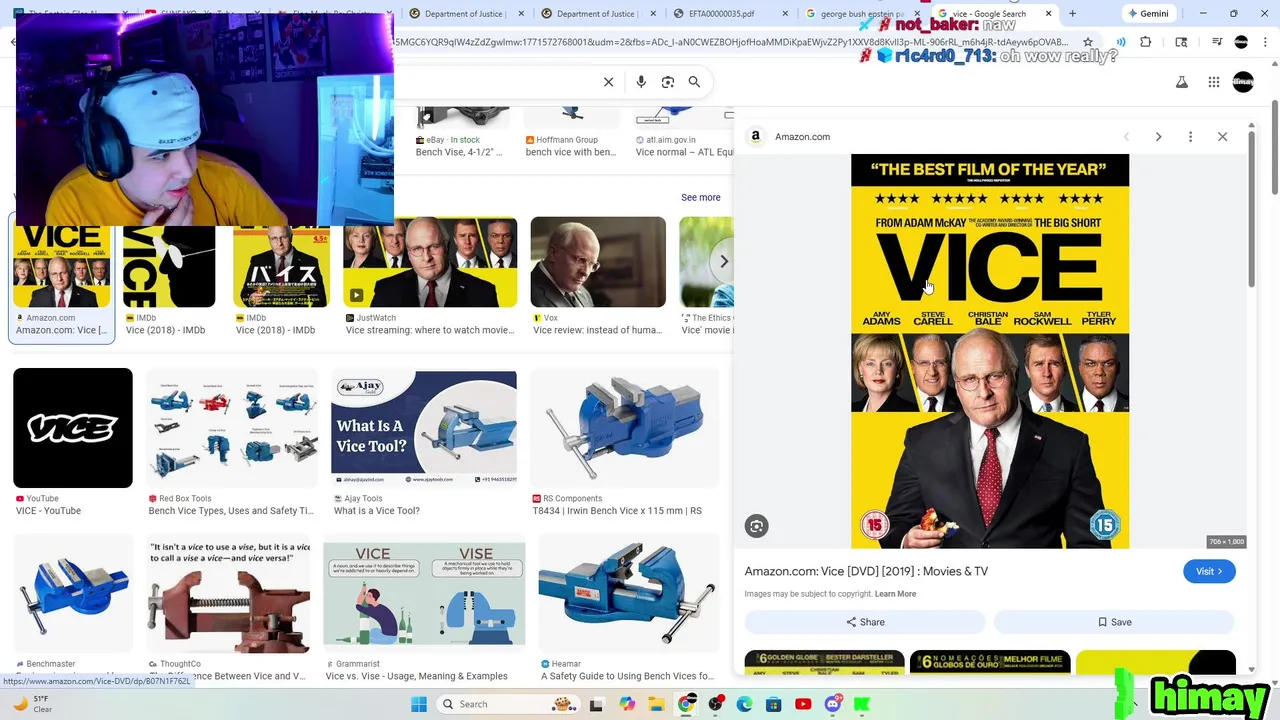Open the large Vice DVD poster image
1280x720 pixels.
click(990, 351)
